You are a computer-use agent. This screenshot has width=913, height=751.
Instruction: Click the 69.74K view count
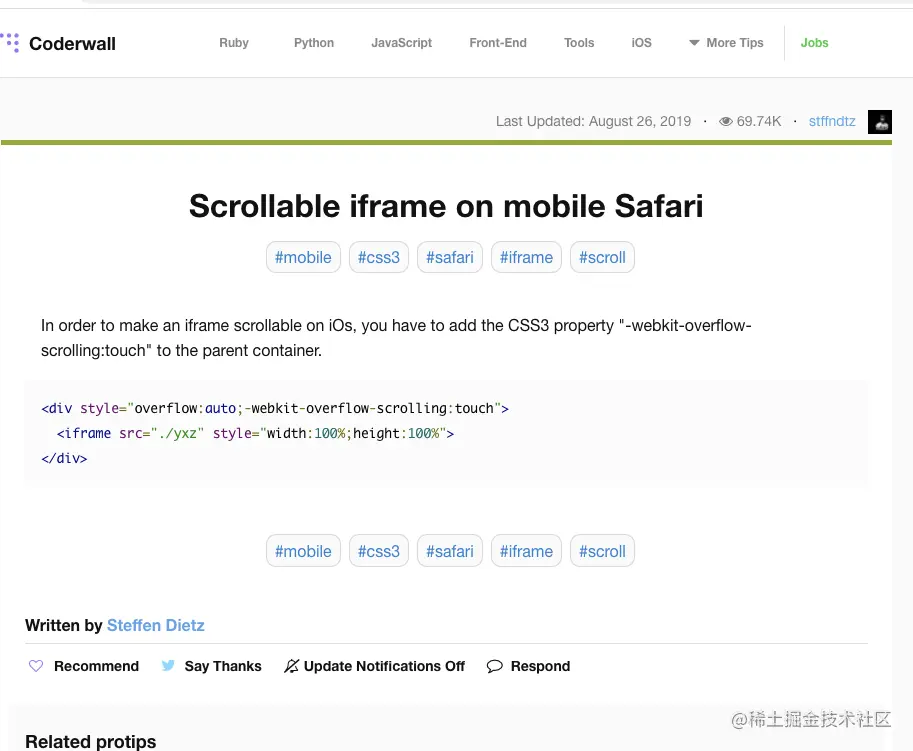point(759,121)
